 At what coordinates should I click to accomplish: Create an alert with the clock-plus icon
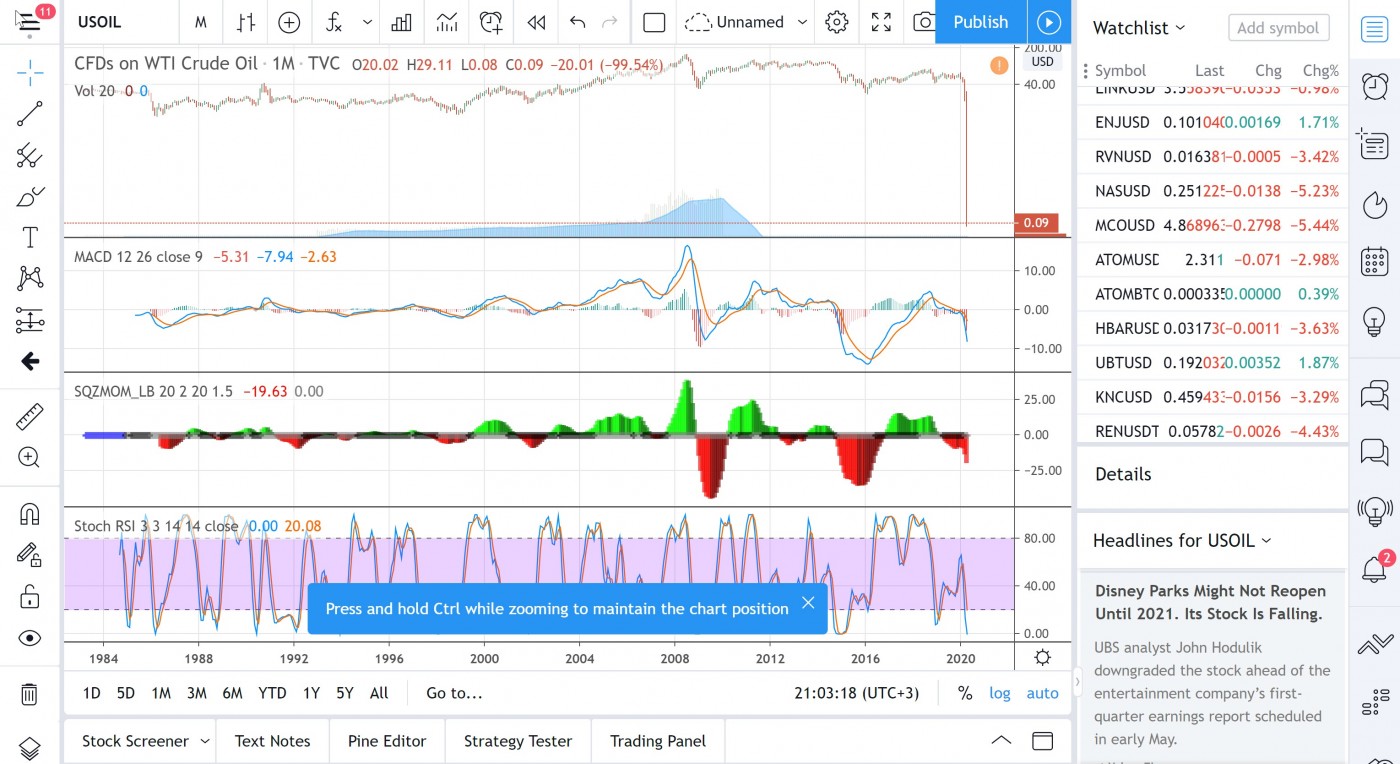click(x=491, y=22)
